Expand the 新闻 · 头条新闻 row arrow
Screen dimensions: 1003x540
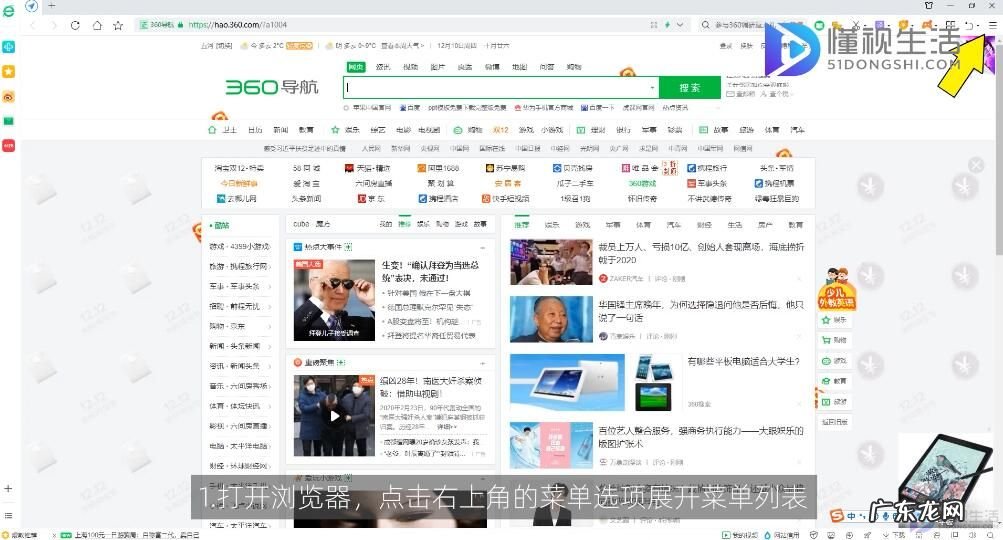pyautogui.click(x=269, y=346)
